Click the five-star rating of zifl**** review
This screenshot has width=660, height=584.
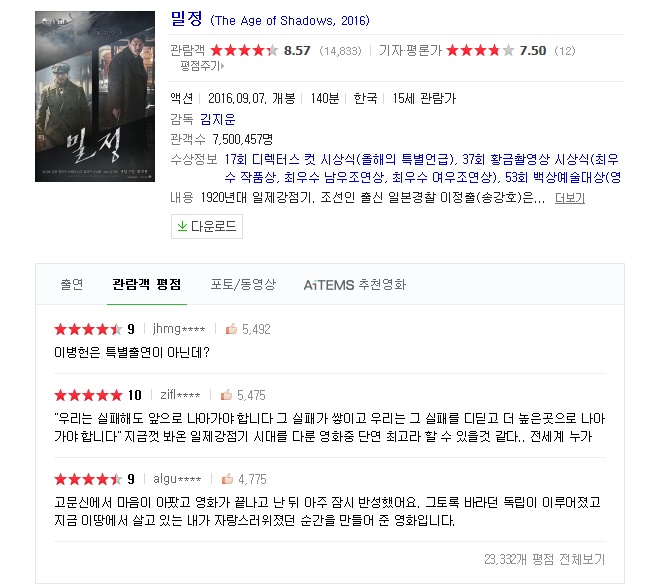click(x=88, y=395)
